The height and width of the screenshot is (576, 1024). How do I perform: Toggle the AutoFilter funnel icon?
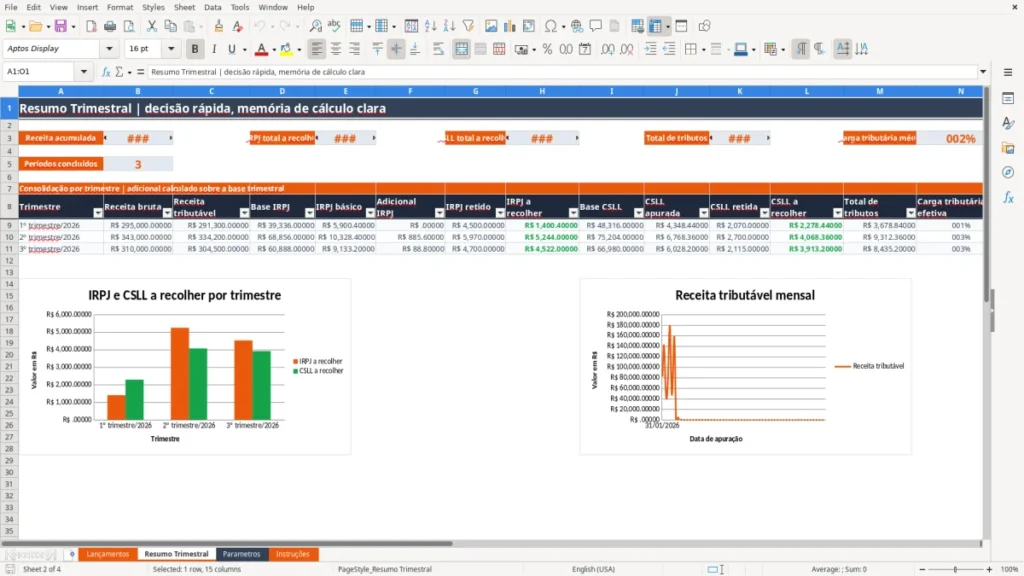tap(468, 26)
